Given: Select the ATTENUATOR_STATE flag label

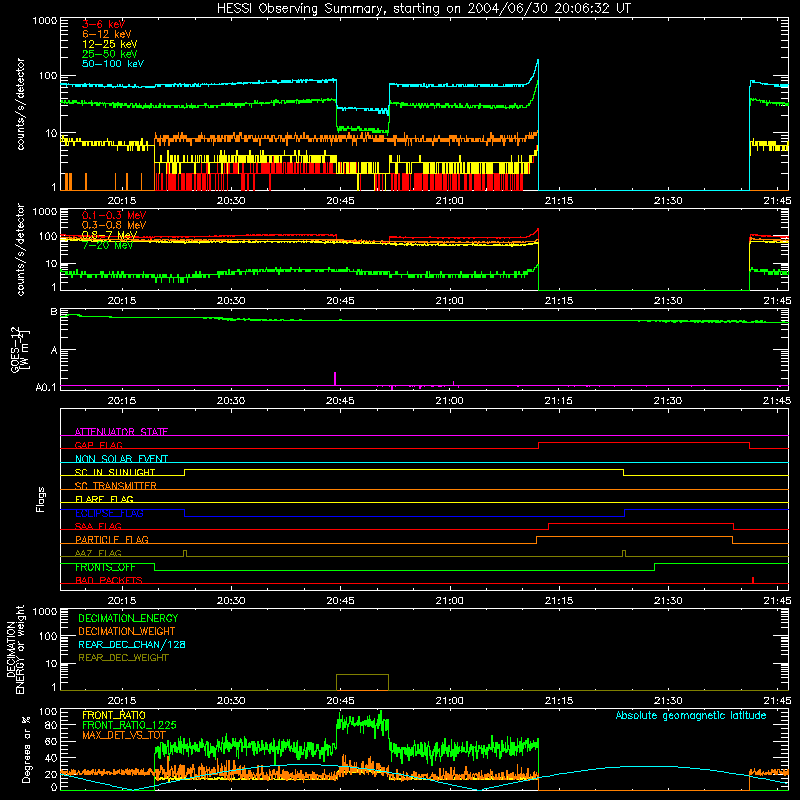Looking at the screenshot, I should click(x=121, y=432).
